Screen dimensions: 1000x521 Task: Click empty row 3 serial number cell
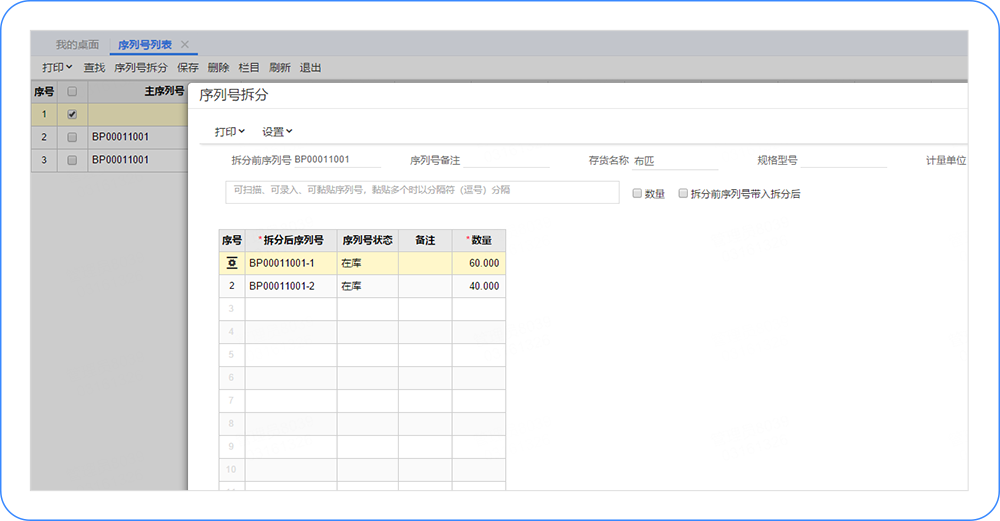(x=291, y=309)
